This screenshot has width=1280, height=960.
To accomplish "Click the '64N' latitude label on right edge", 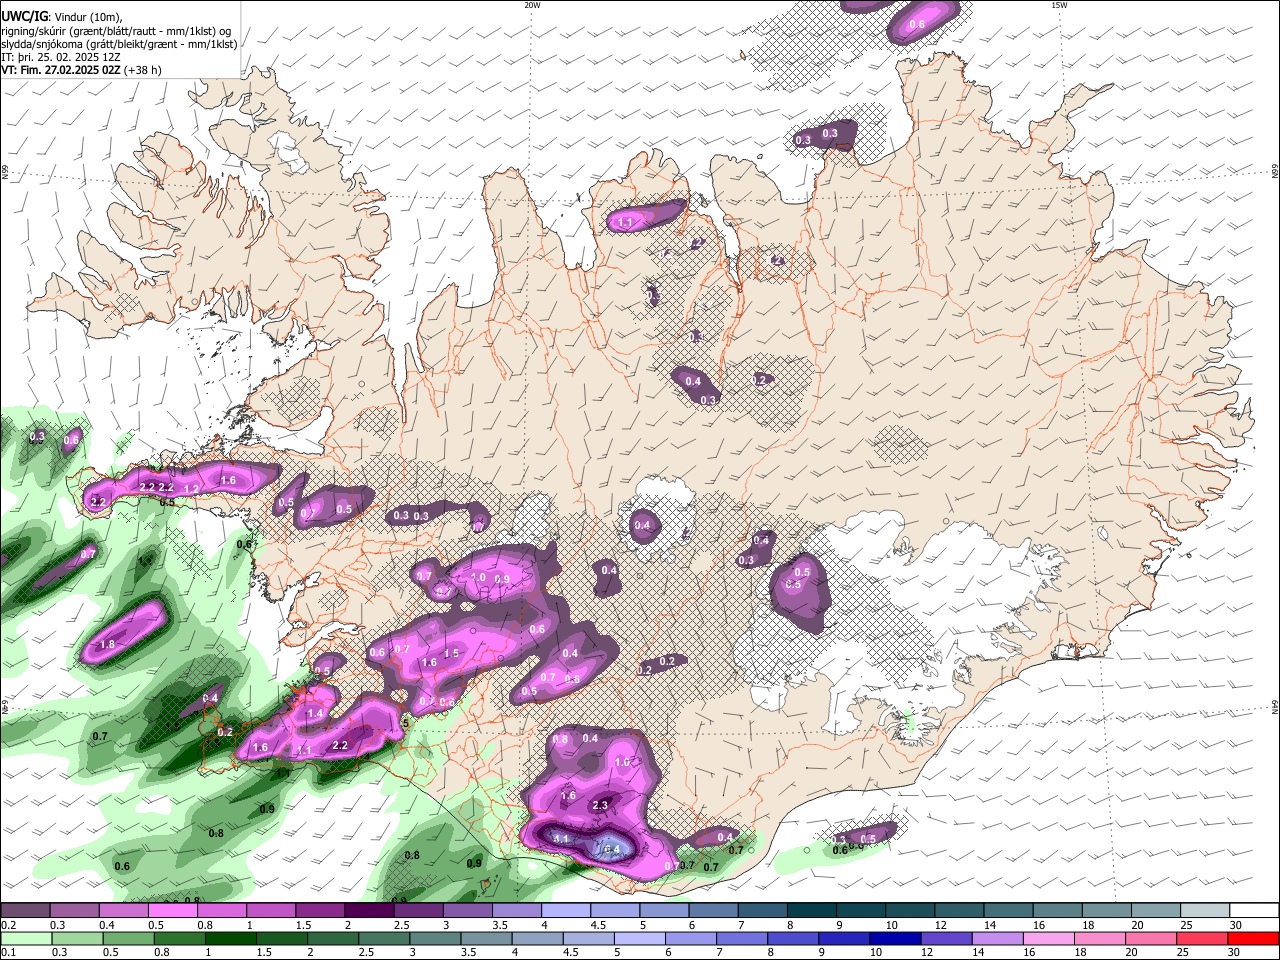I will coord(1275,707).
